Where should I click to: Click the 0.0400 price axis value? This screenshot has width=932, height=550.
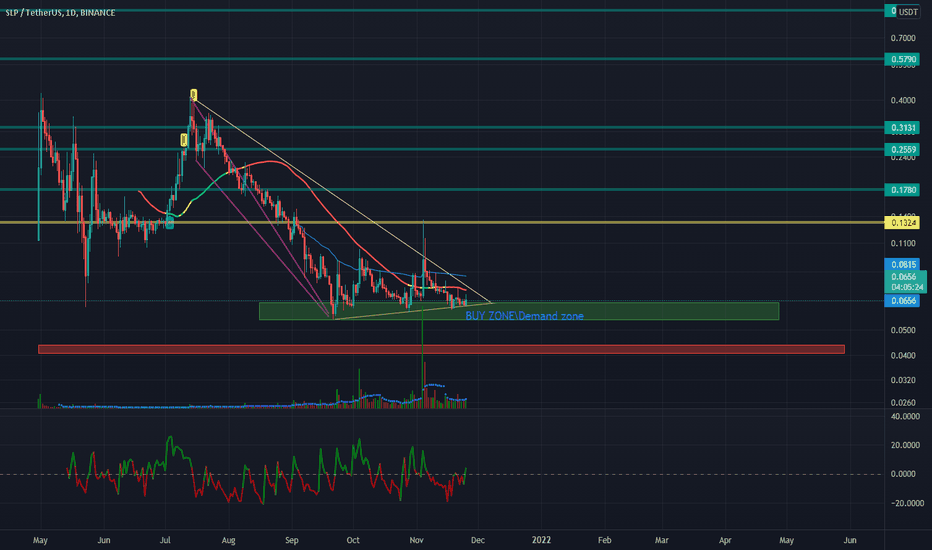pyautogui.click(x=903, y=356)
